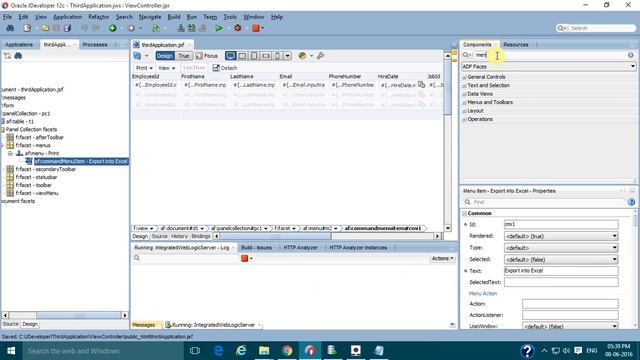
Task: Click the hierarchy icon in structure pane toolbar
Action: click(x=7, y=56)
